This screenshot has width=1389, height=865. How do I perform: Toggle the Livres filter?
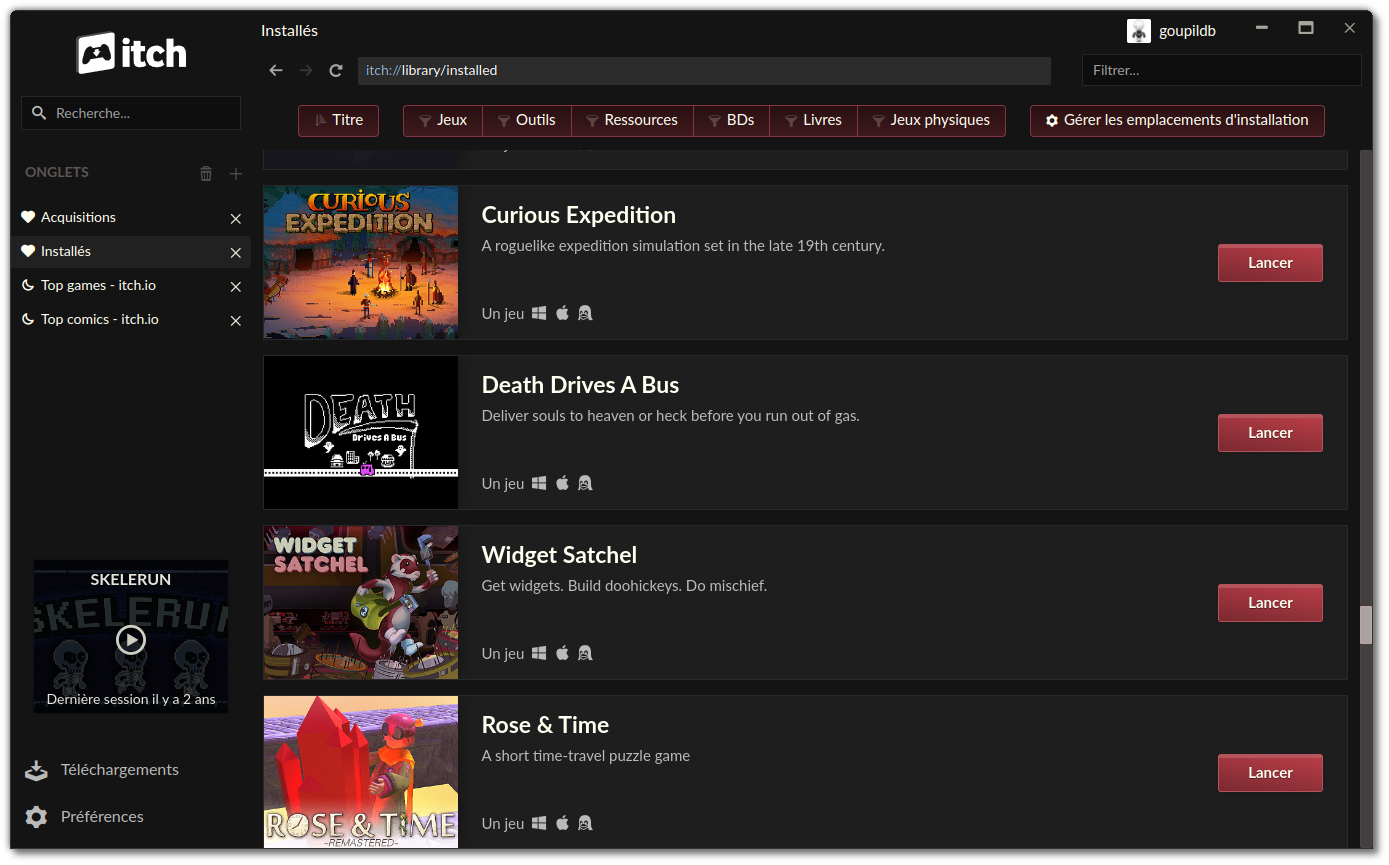click(813, 120)
